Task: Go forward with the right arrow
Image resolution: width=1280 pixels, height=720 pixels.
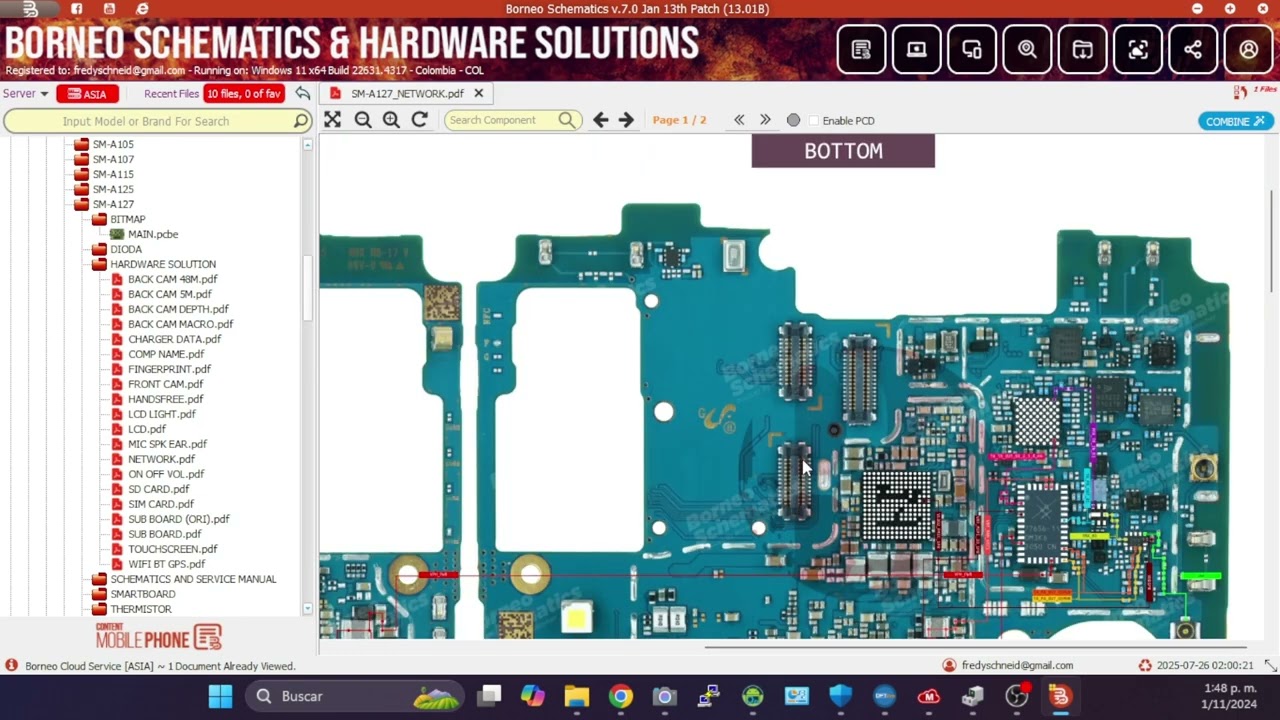Action: click(626, 120)
